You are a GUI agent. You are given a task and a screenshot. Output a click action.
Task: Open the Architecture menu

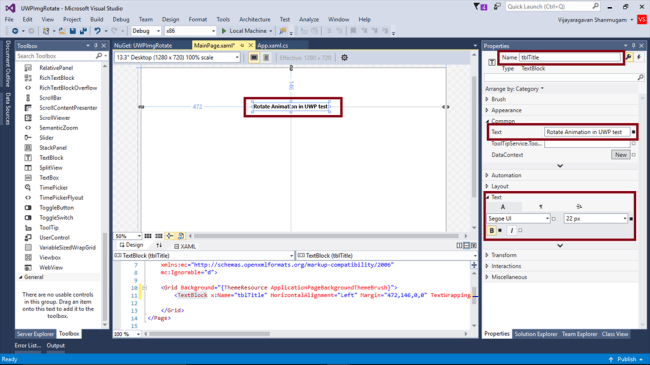255,19
